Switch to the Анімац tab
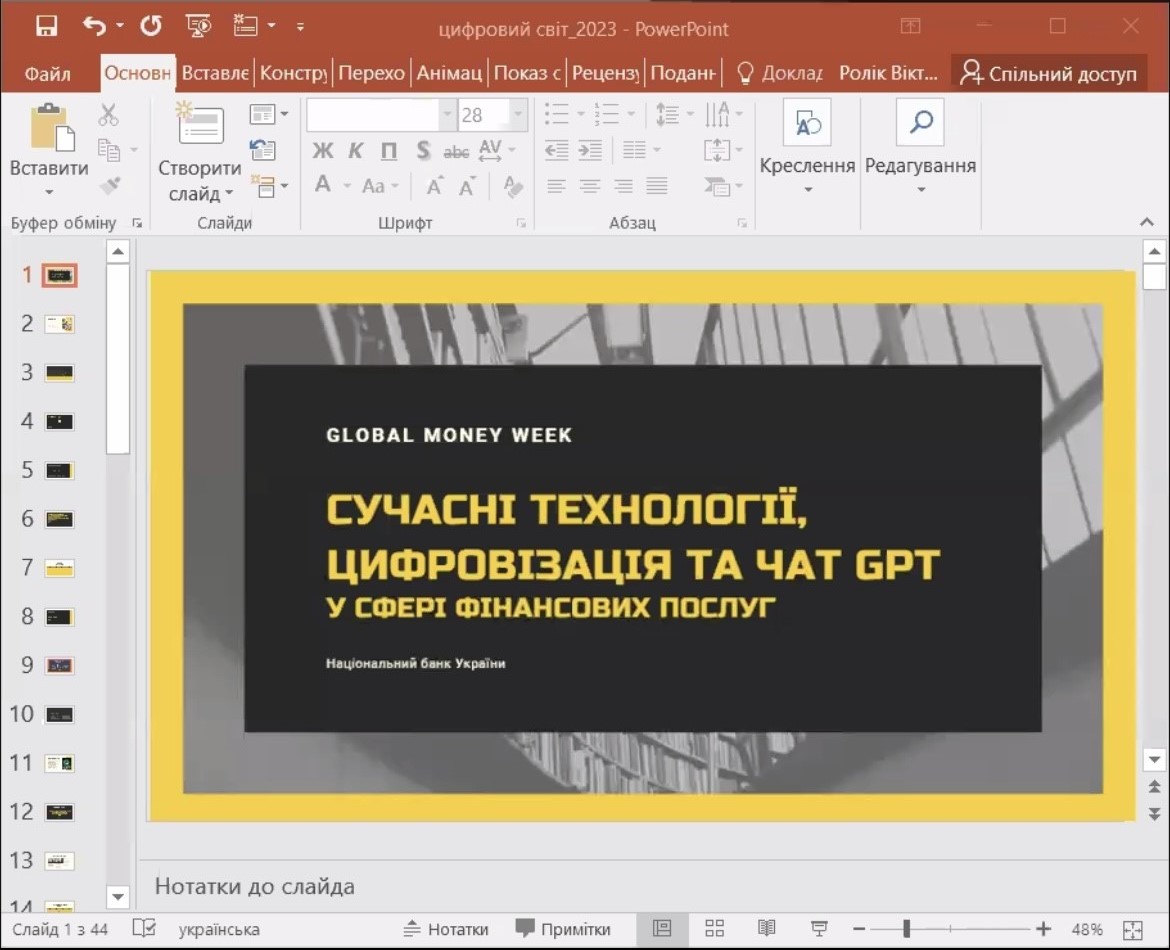Viewport: 1170px width, 950px height. 449,74
